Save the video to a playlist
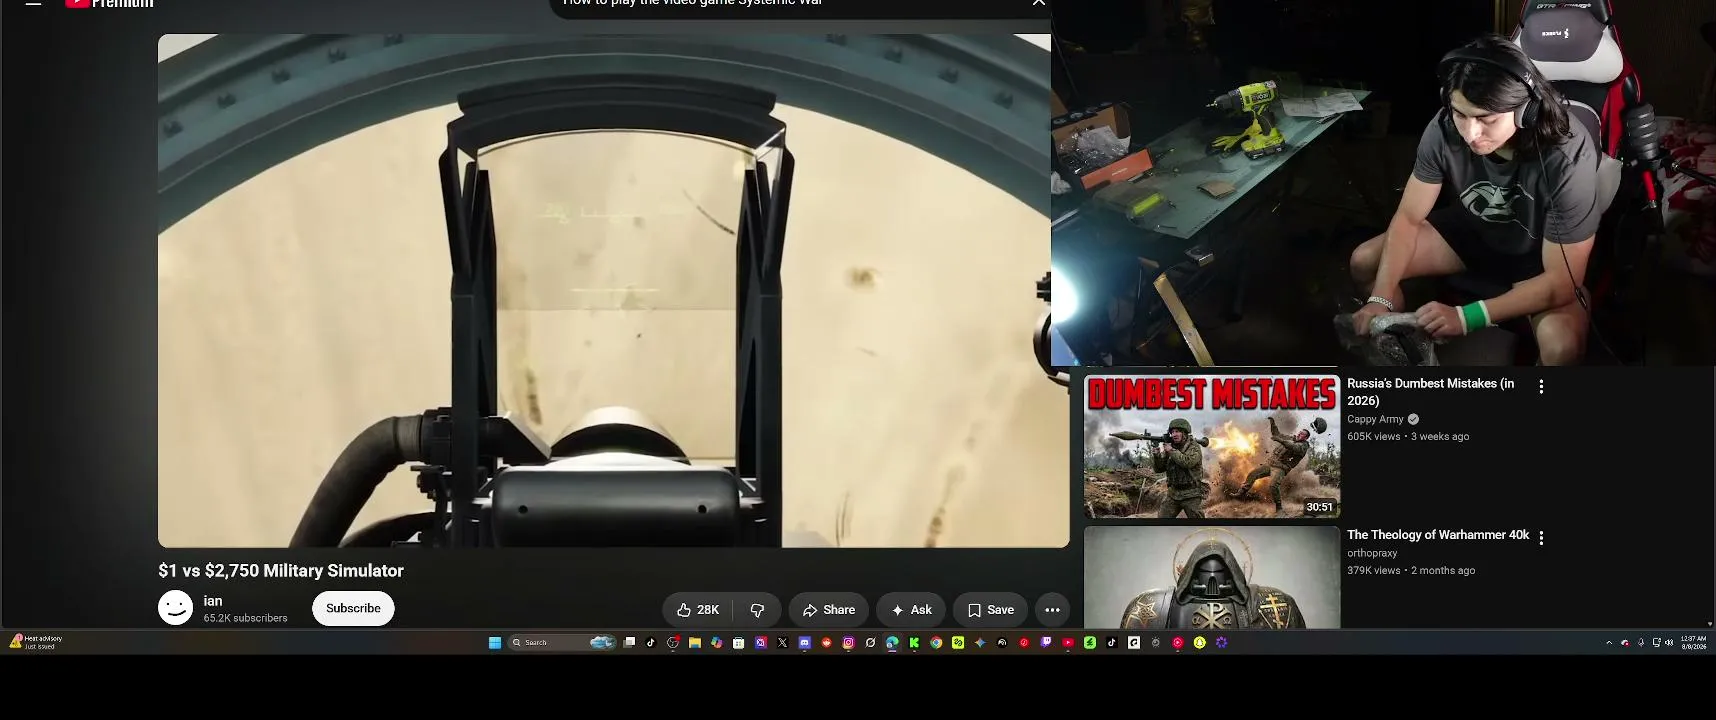 point(990,610)
